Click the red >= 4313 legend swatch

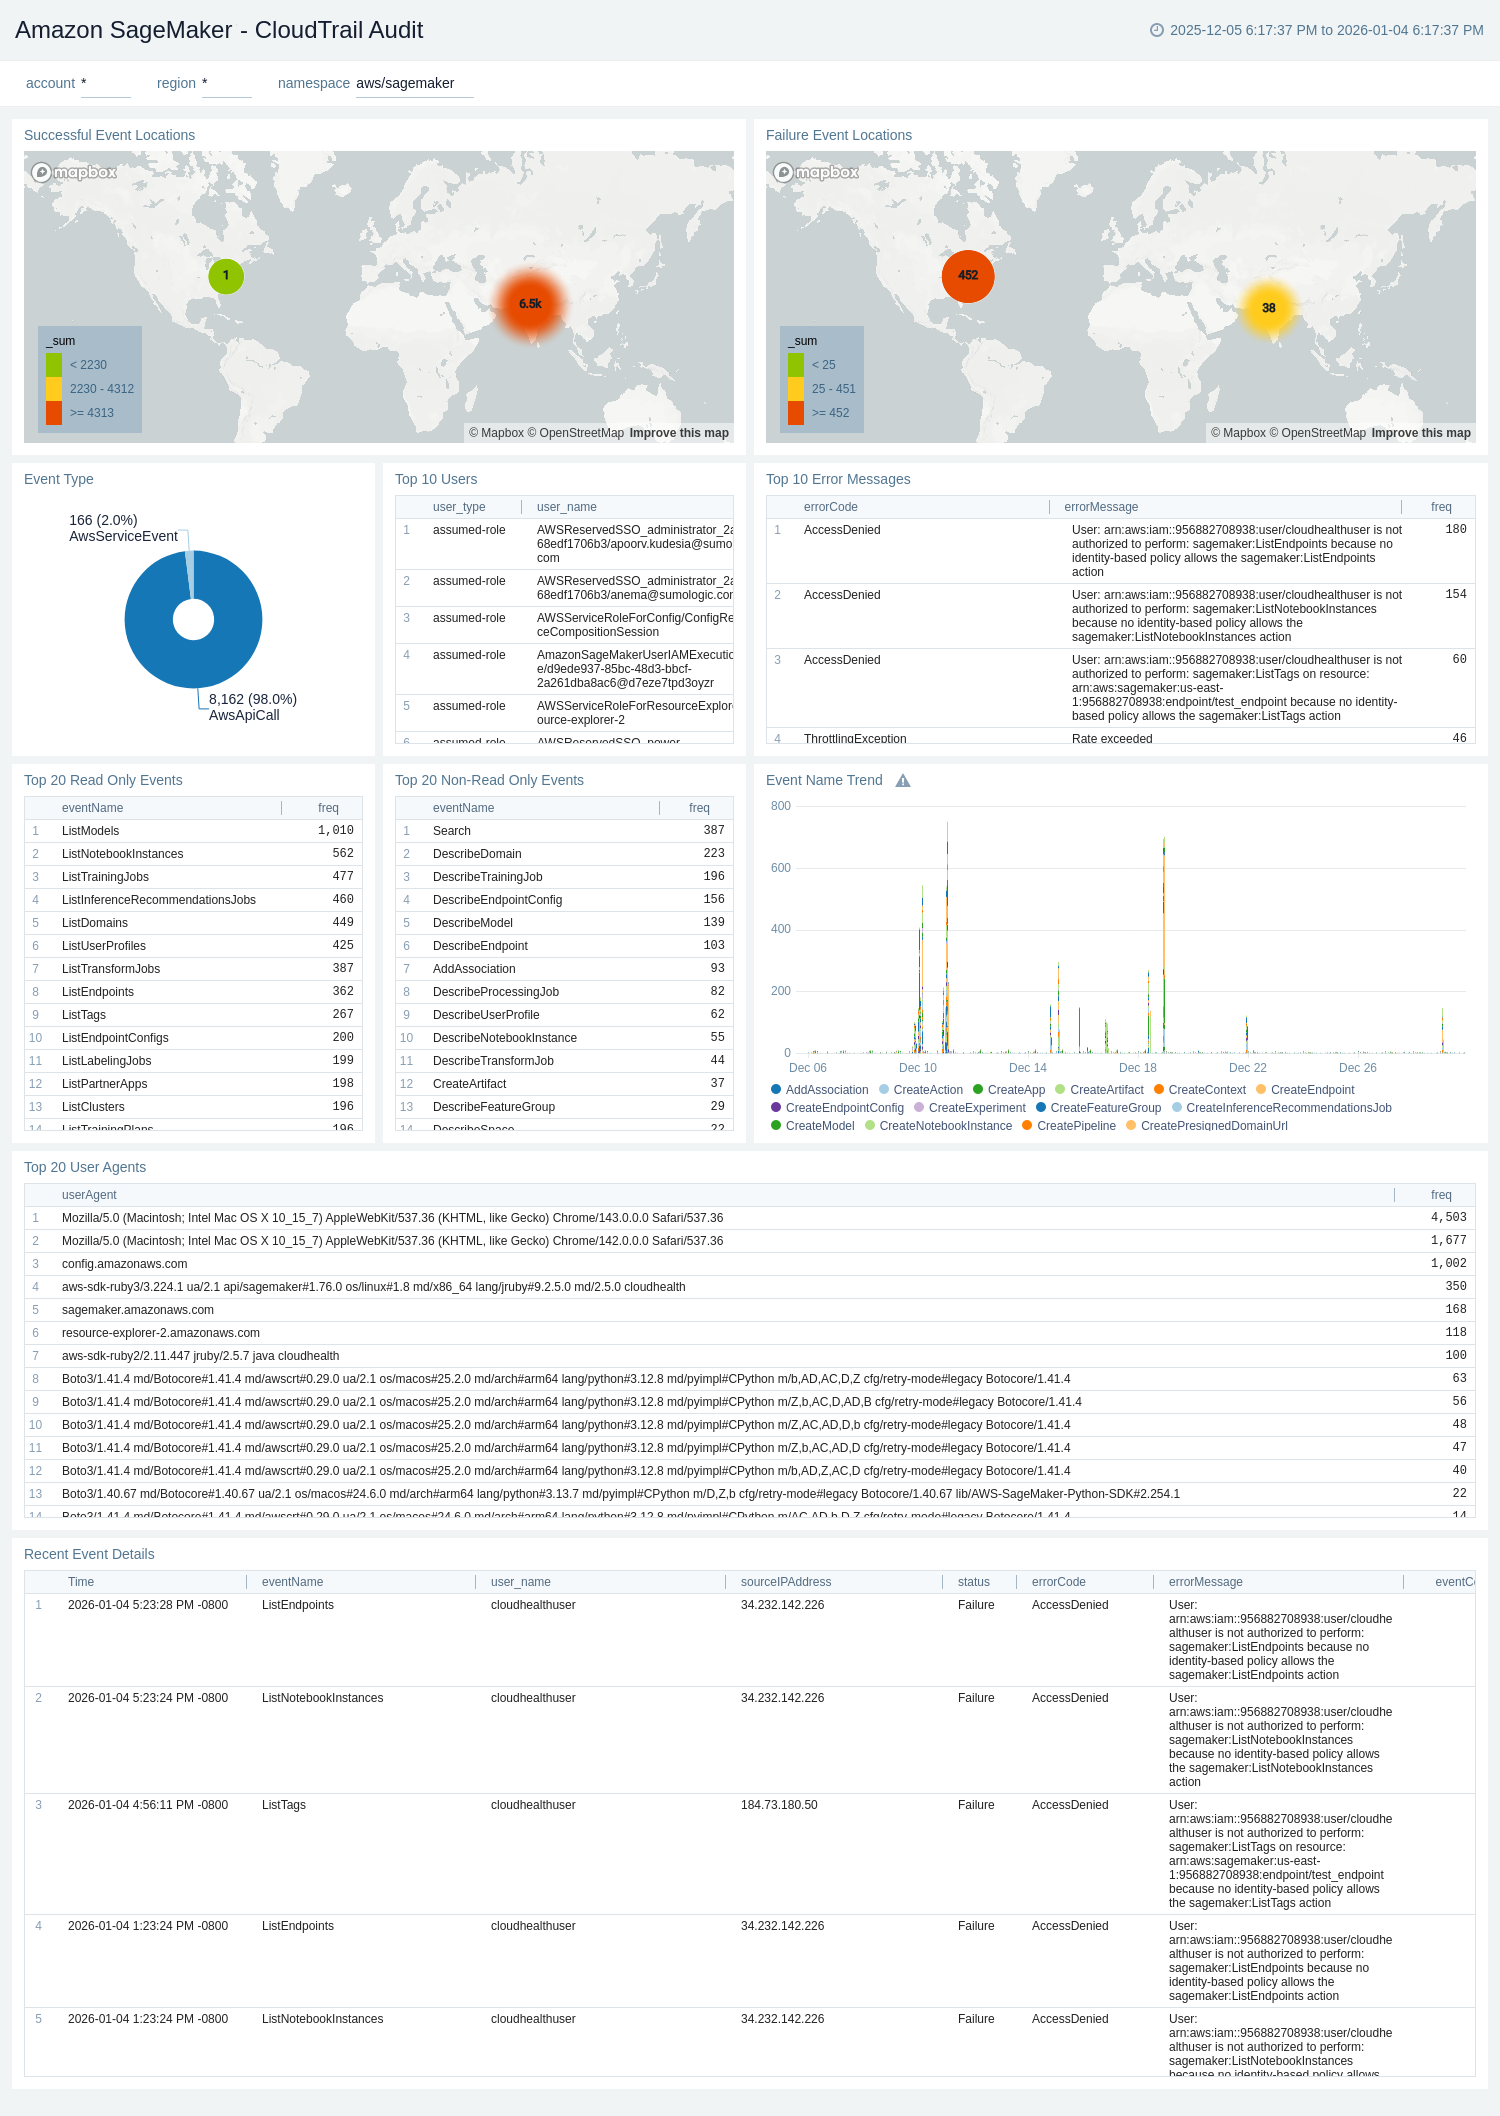click(54, 413)
